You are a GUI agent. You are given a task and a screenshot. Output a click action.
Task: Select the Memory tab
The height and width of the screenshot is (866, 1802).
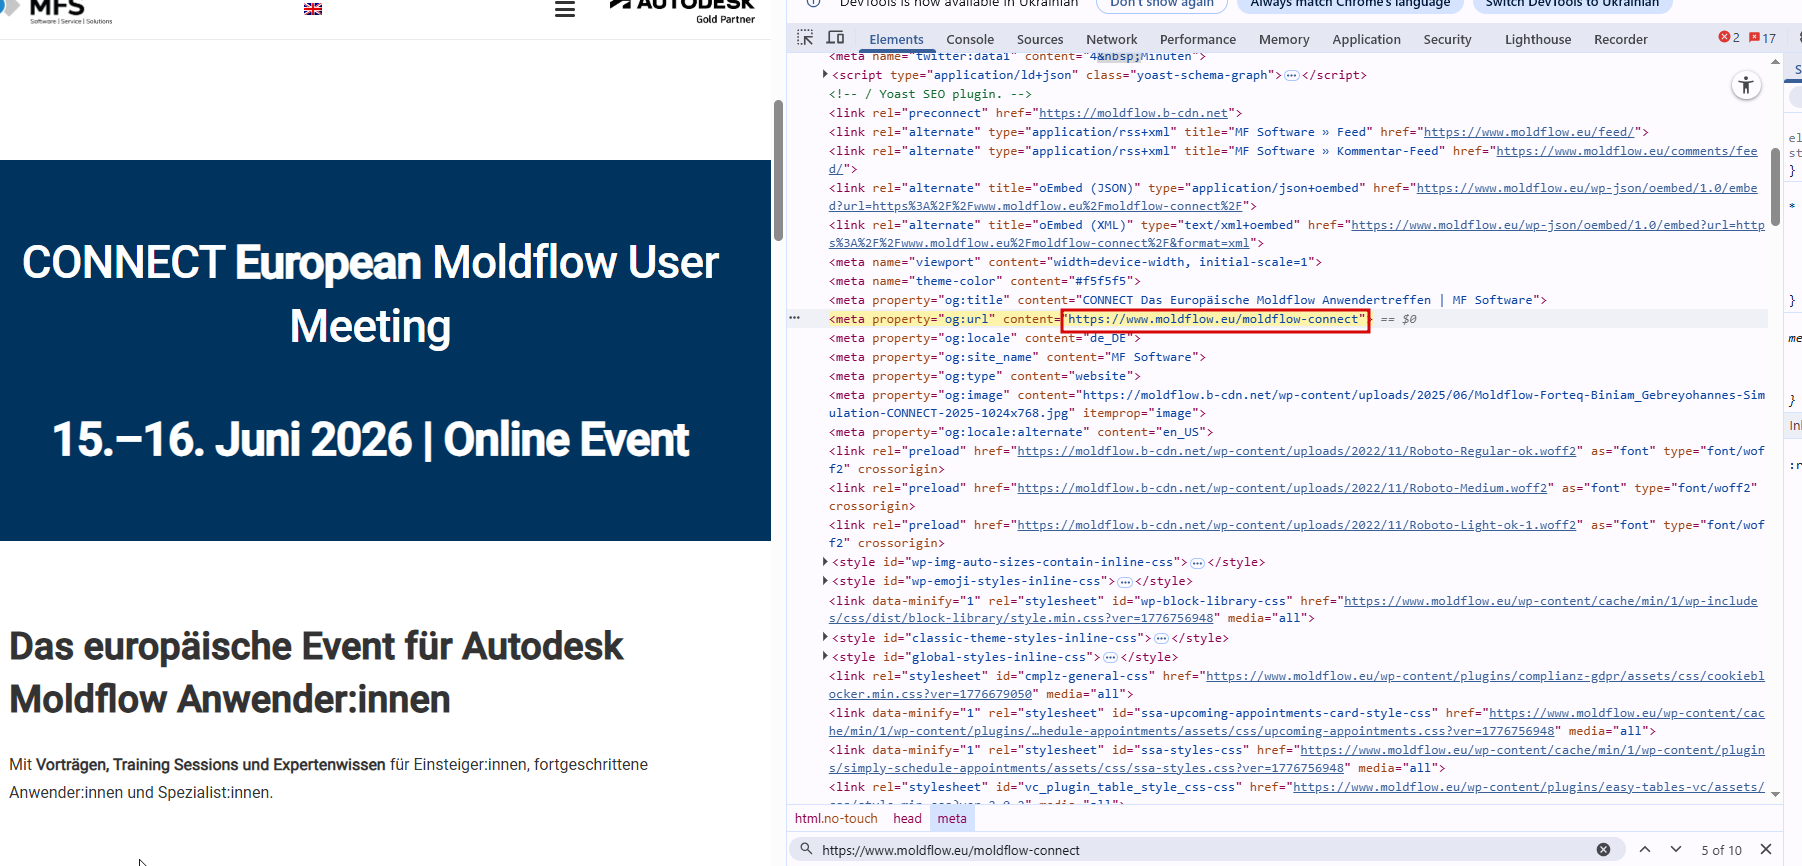(1284, 39)
